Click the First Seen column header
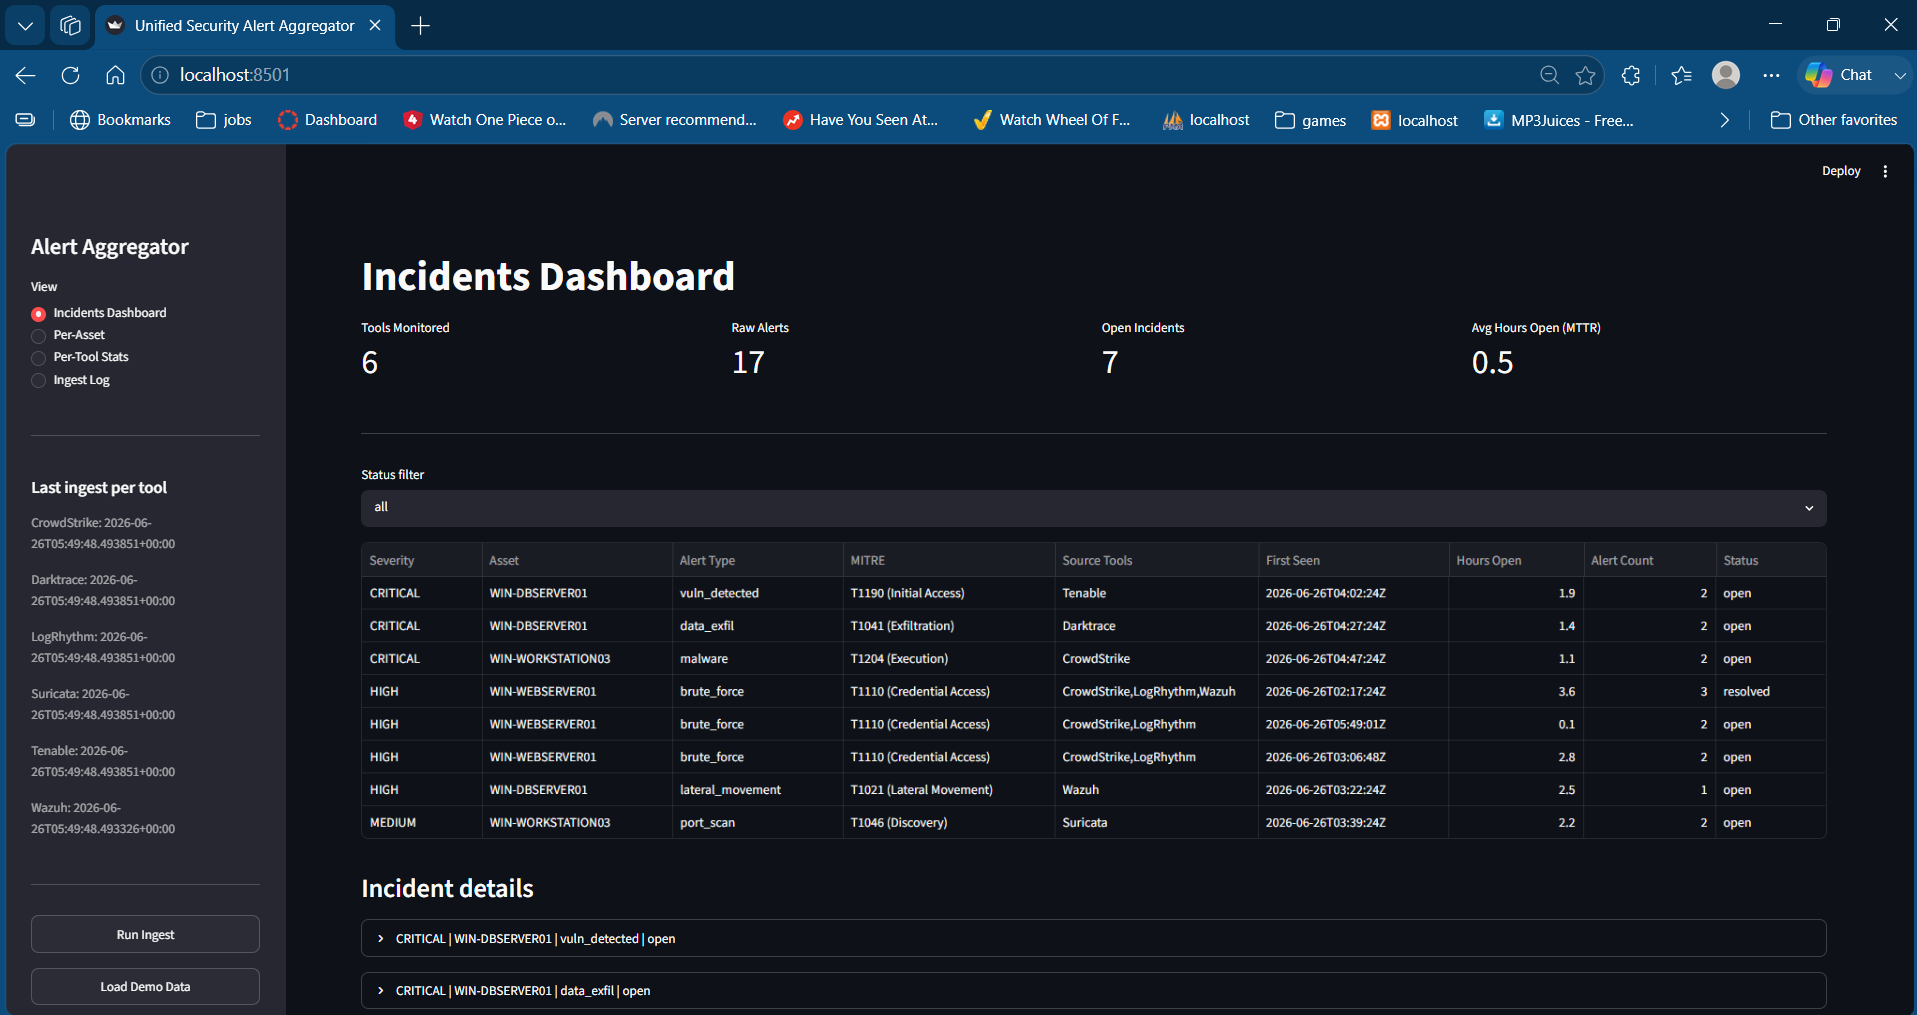The image size is (1917, 1015). click(1353, 560)
